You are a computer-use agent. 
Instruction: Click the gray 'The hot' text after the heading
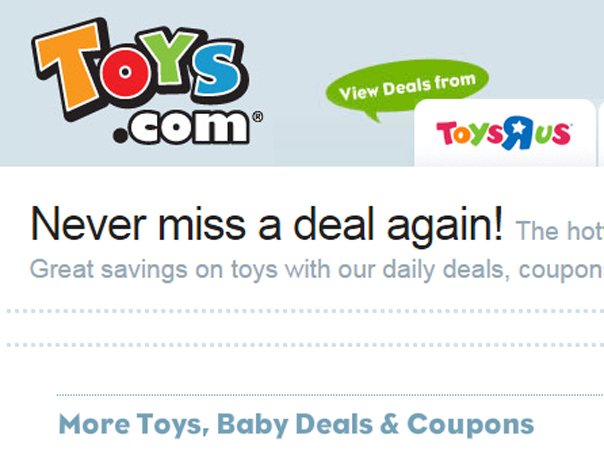point(559,231)
